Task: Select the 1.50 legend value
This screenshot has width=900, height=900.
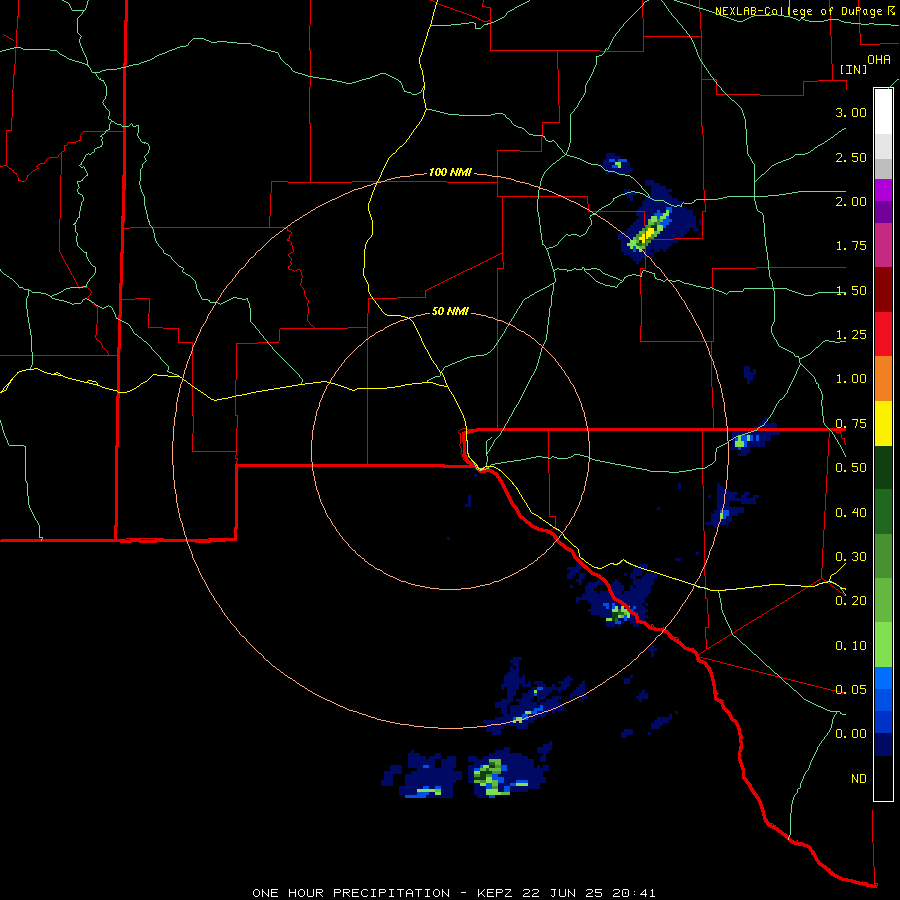Action: (x=851, y=290)
